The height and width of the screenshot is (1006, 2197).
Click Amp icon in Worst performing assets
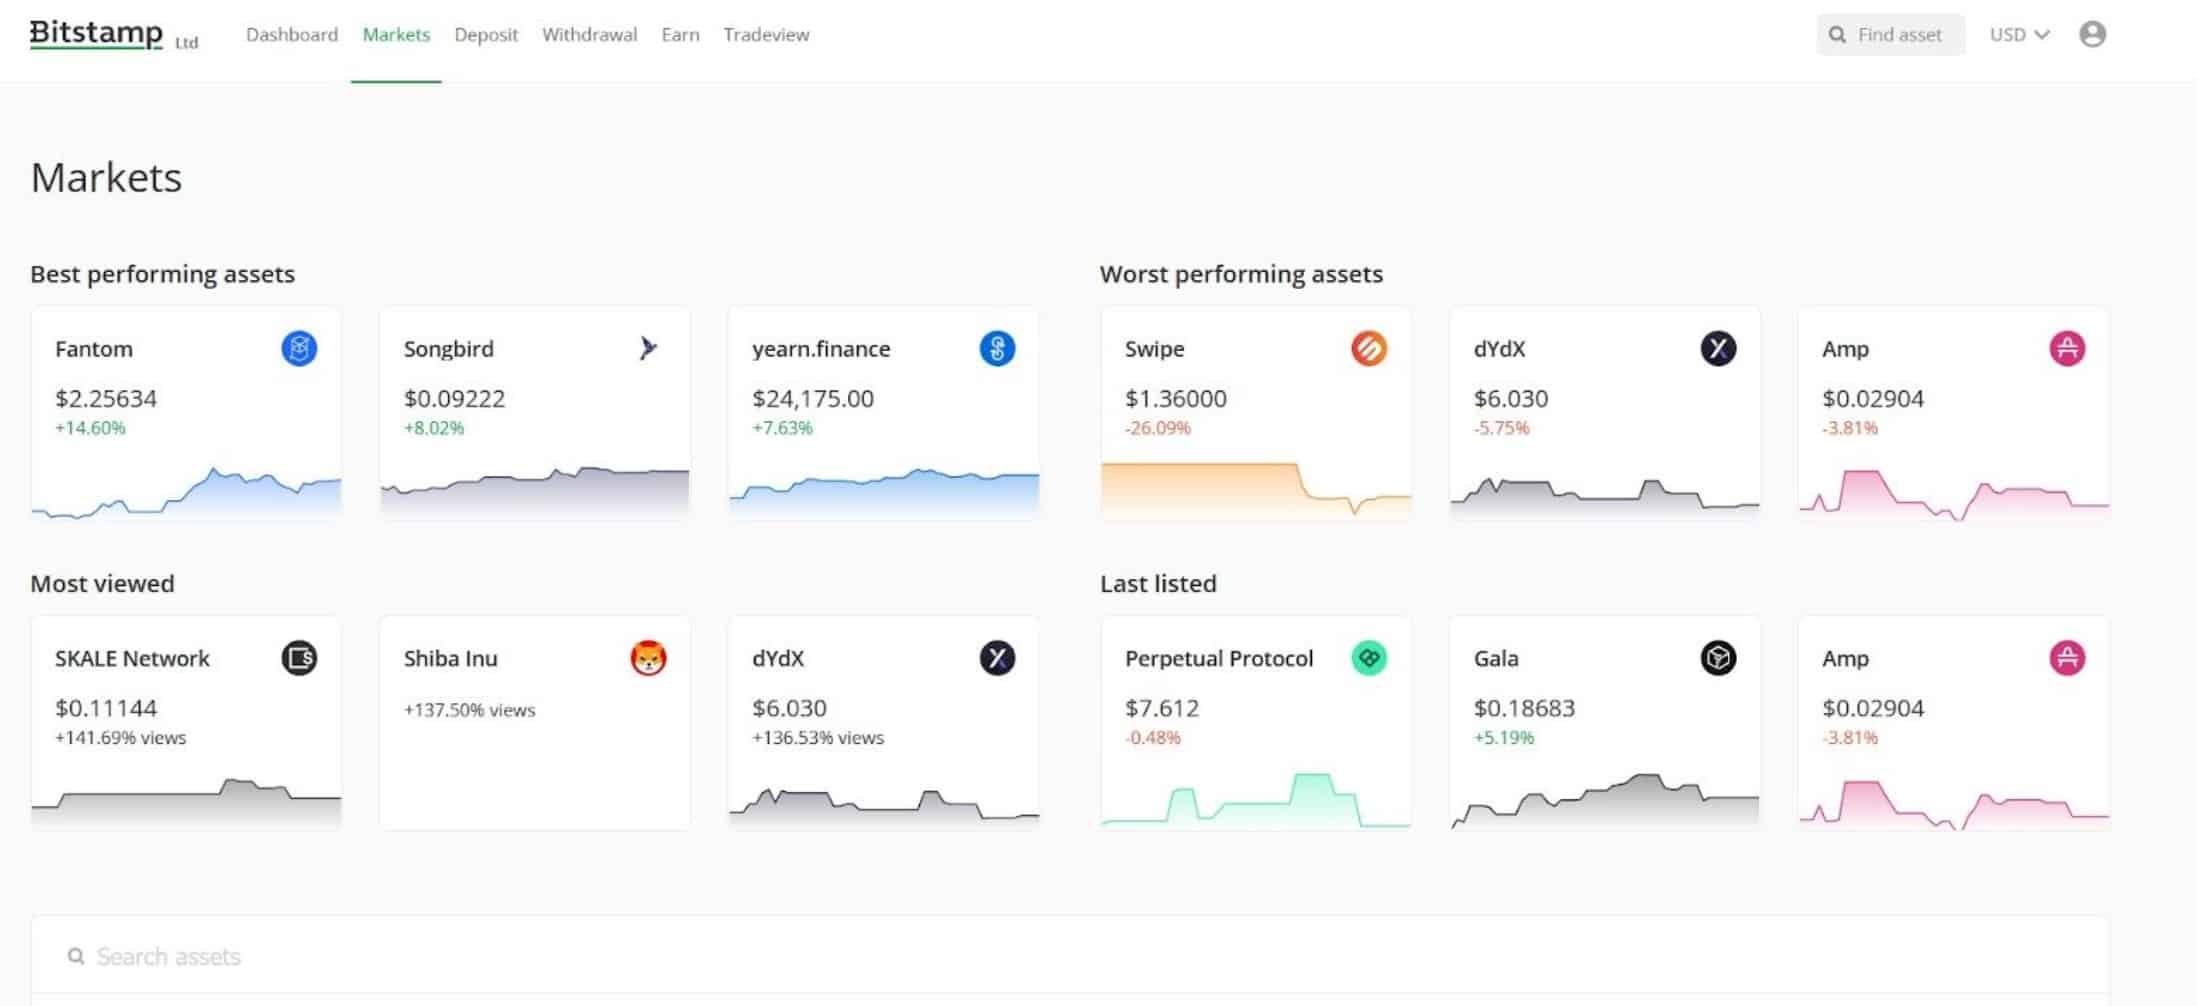point(2067,348)
